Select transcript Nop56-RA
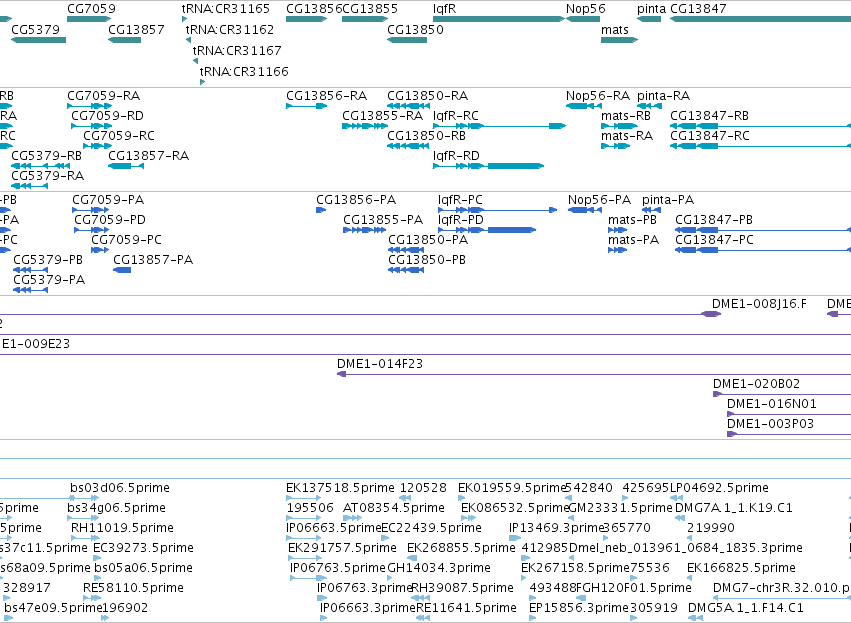The height and width of the screenshot is (623, 851). pyautogui.click(x=585, y=106)
